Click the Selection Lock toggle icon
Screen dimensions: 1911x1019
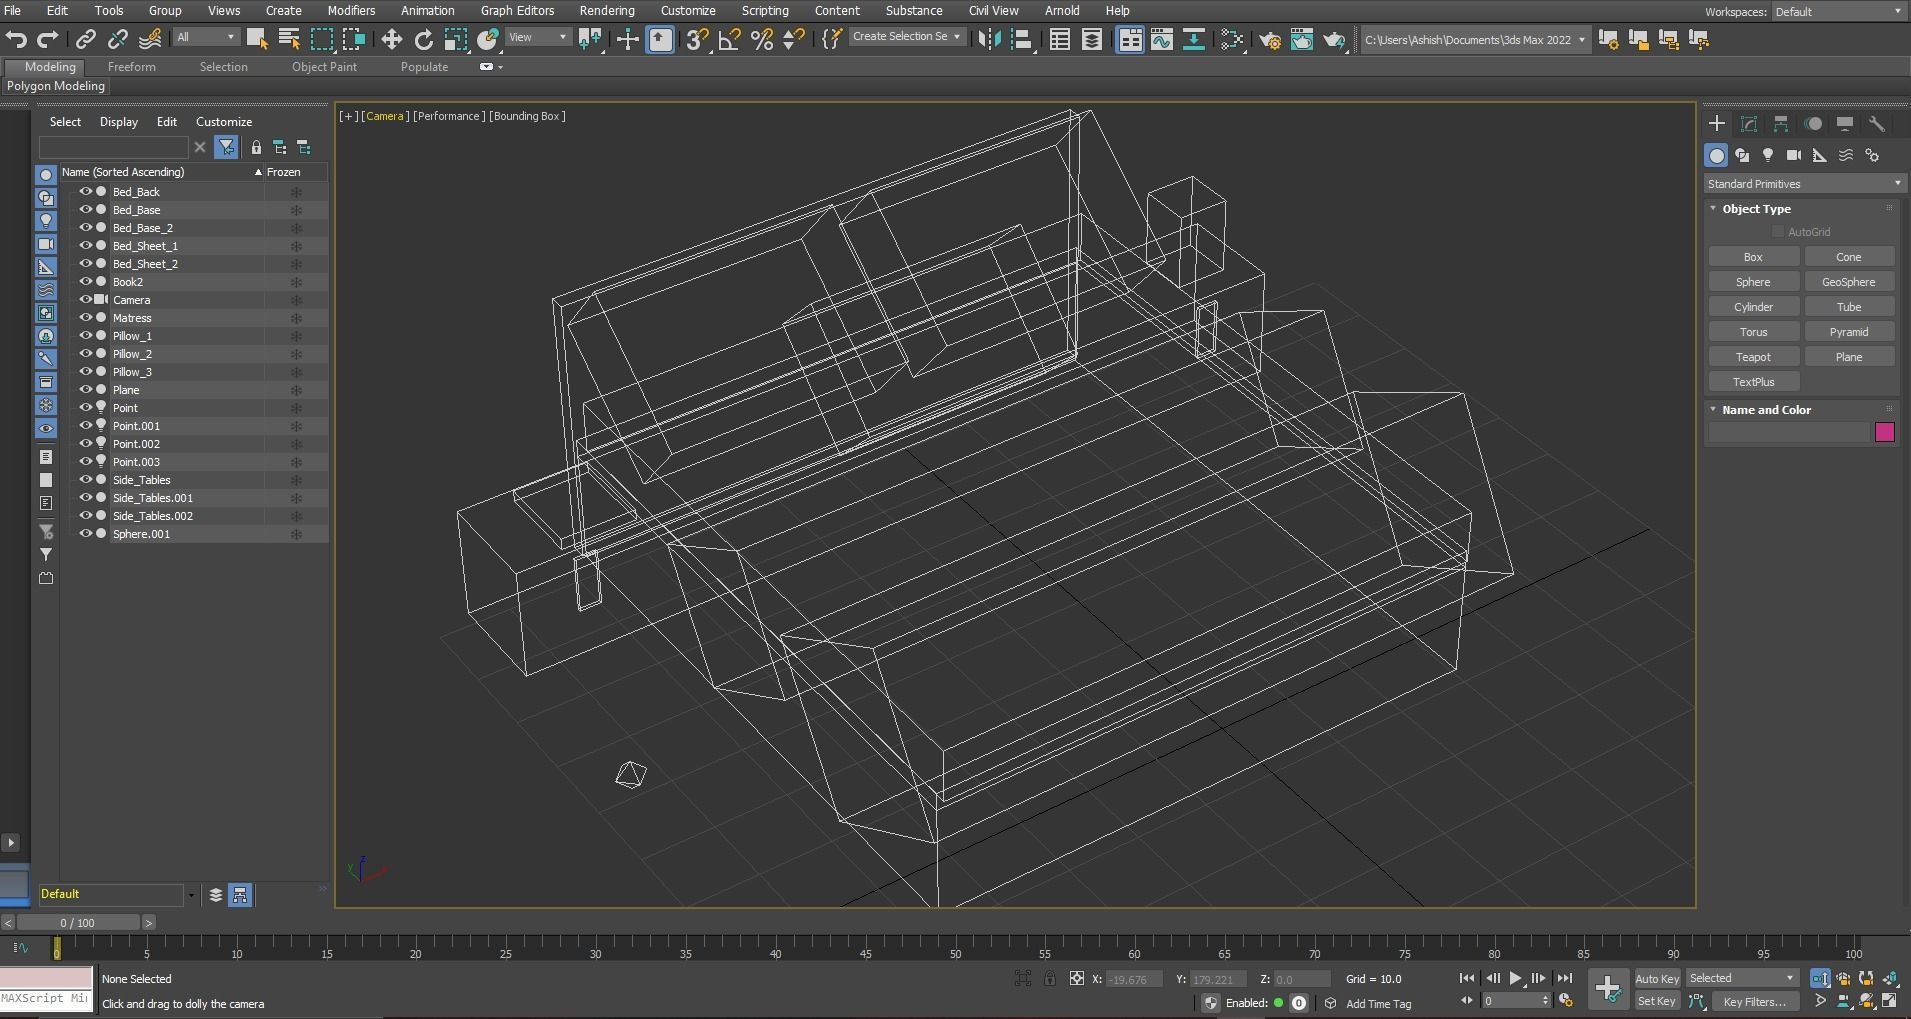coord(1049,978)
